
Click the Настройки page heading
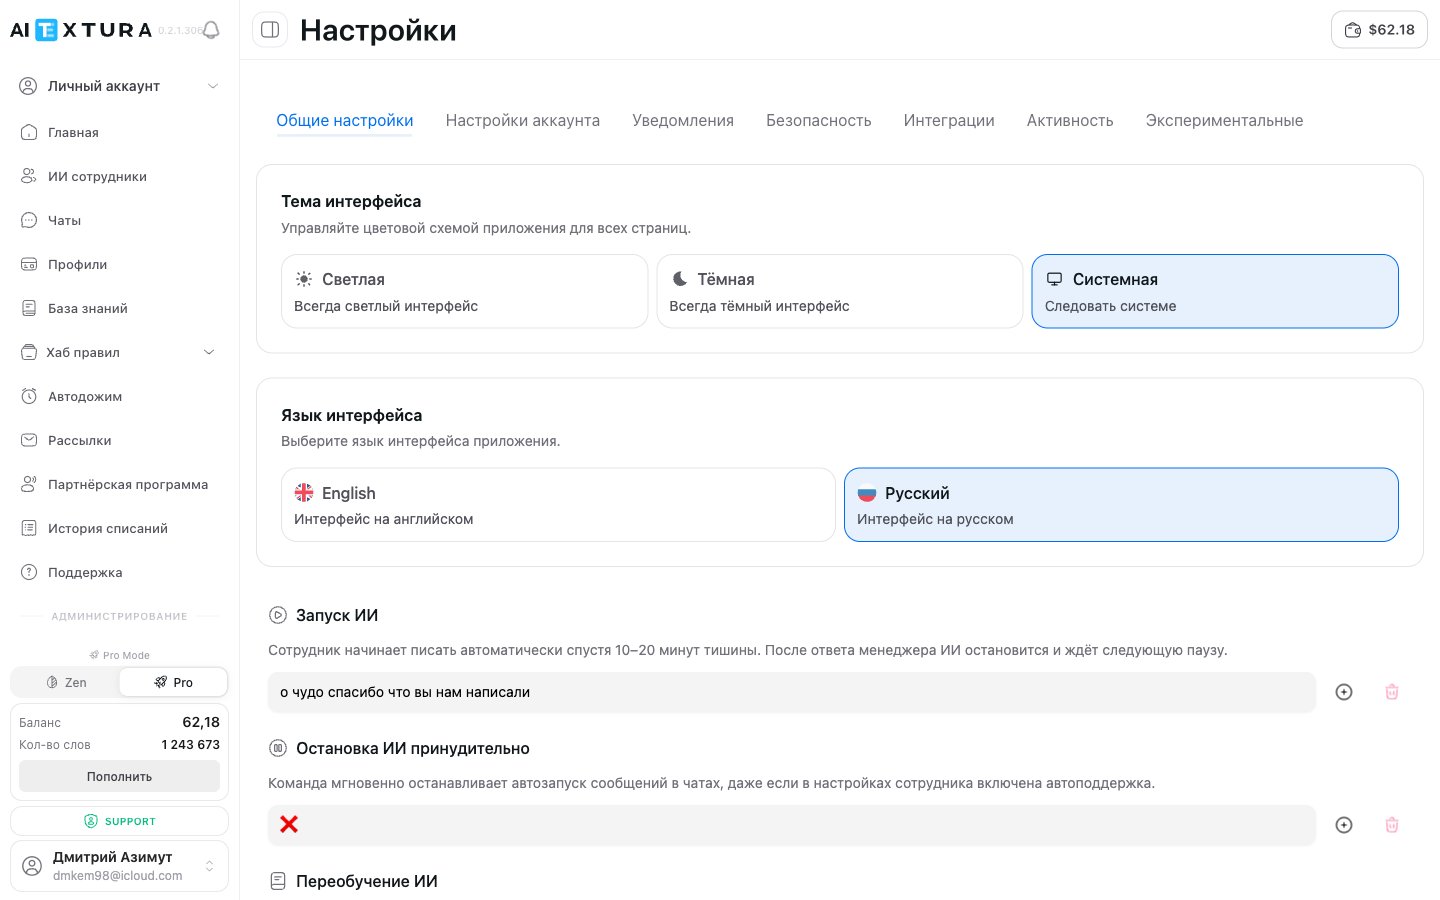(378, 30)
